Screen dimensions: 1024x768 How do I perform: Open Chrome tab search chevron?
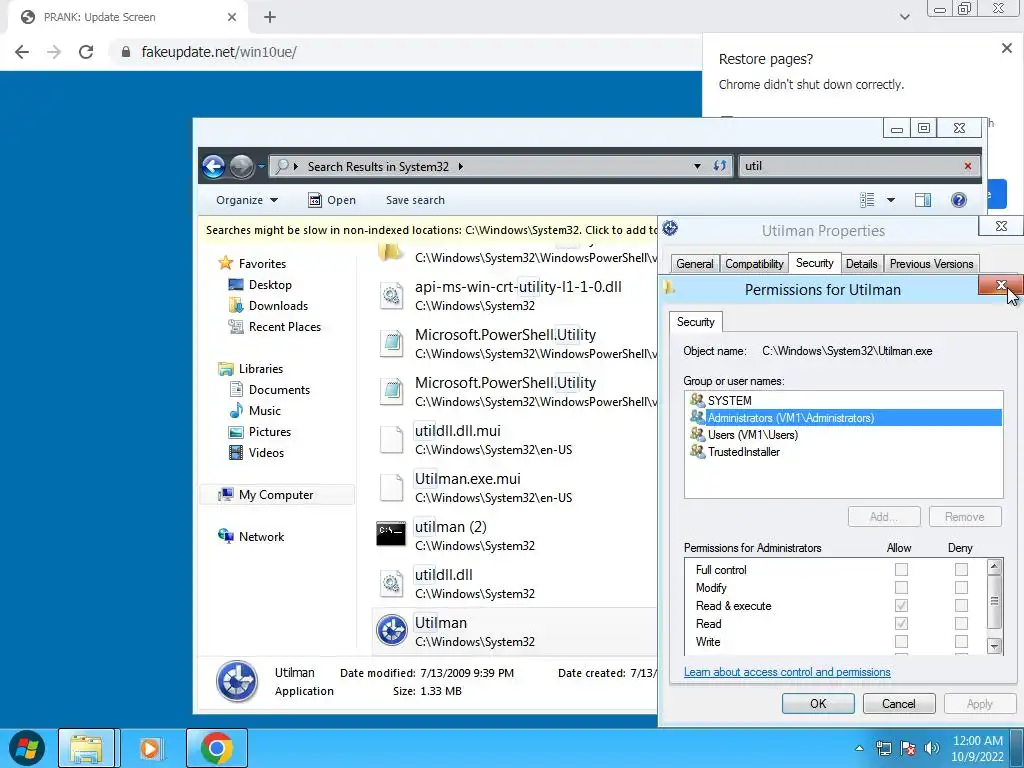[x=904, y=17]
